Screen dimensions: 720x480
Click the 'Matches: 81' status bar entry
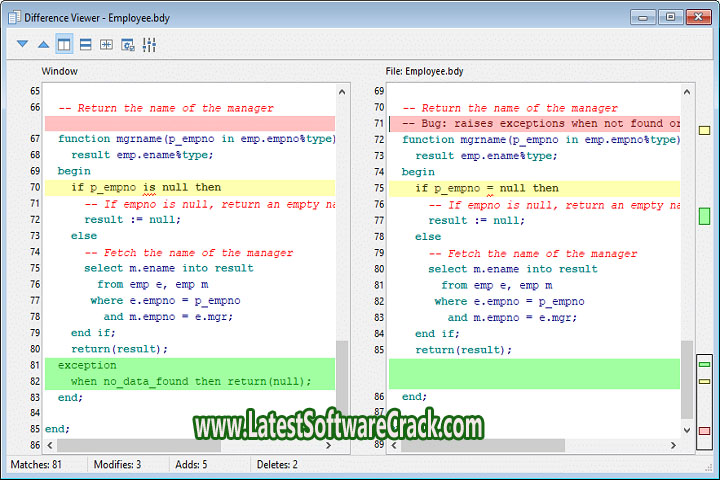[36, 464]
